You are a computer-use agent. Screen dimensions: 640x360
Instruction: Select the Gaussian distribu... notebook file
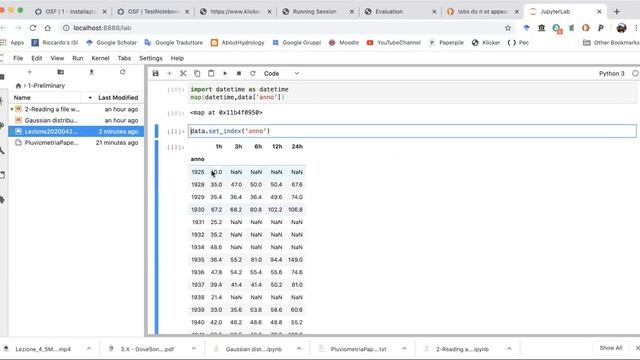(76, 120)
